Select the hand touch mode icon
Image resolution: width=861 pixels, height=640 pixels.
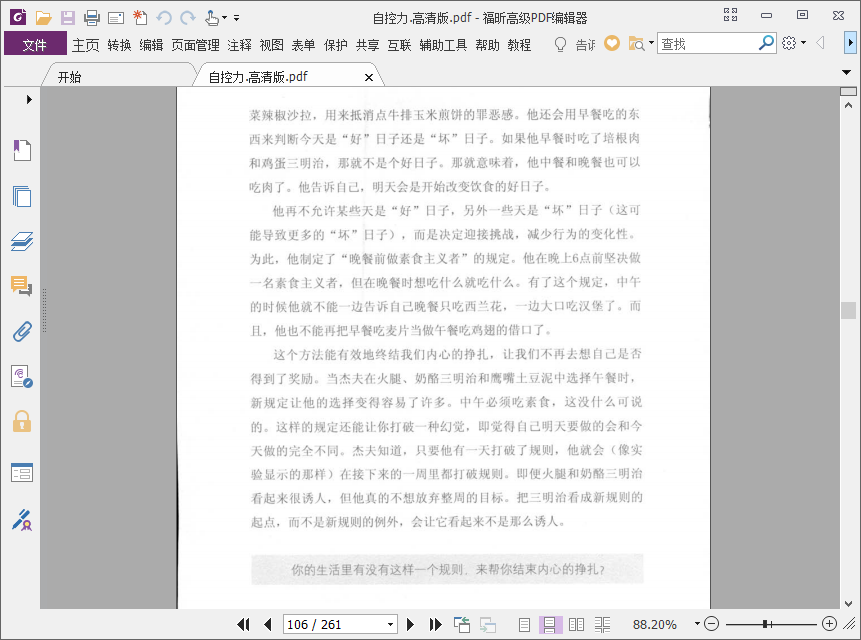point(212,18)
